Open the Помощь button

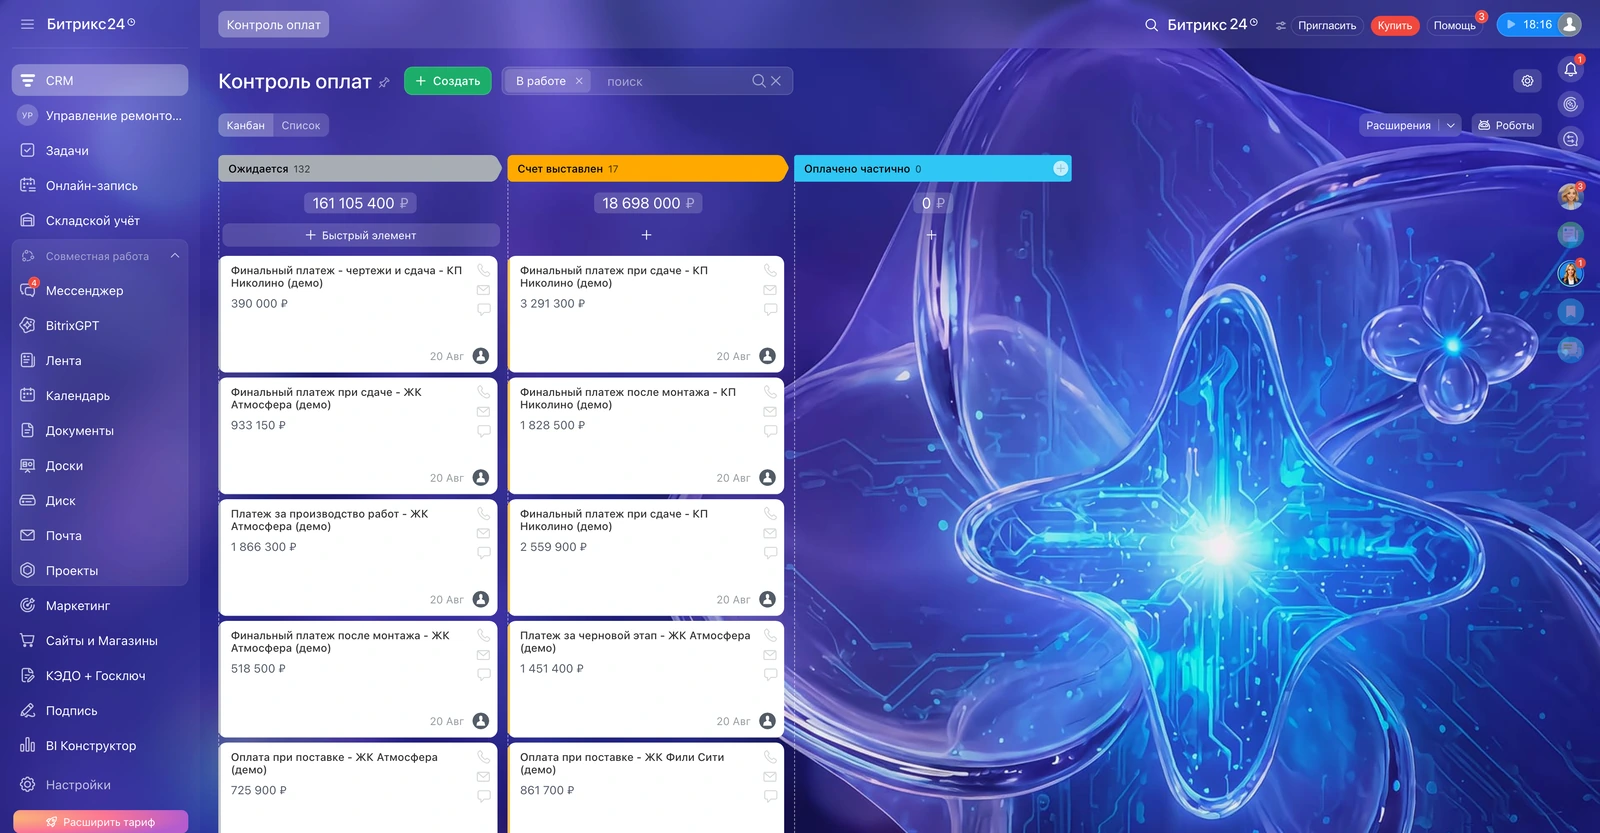pos(1455,25)
